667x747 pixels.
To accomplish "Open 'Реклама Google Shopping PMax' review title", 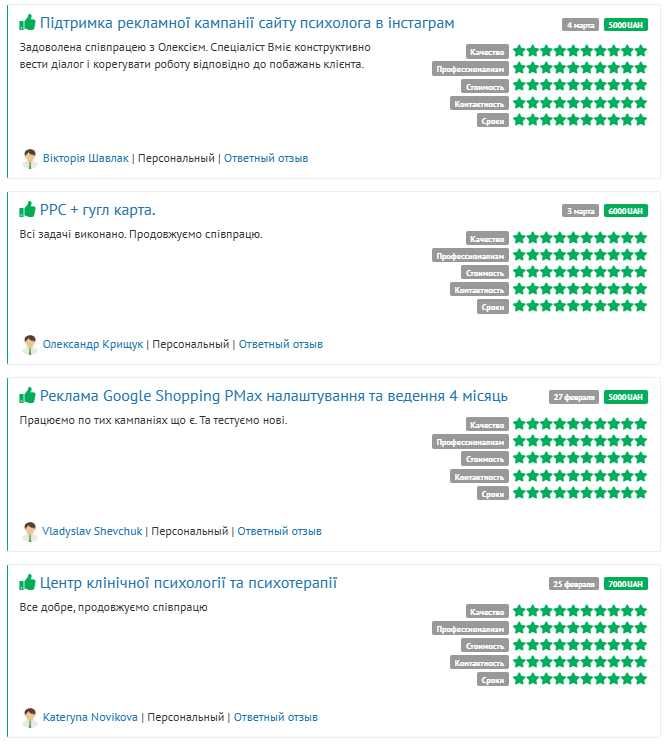I will pyautogui.click(x=273, y=396).
